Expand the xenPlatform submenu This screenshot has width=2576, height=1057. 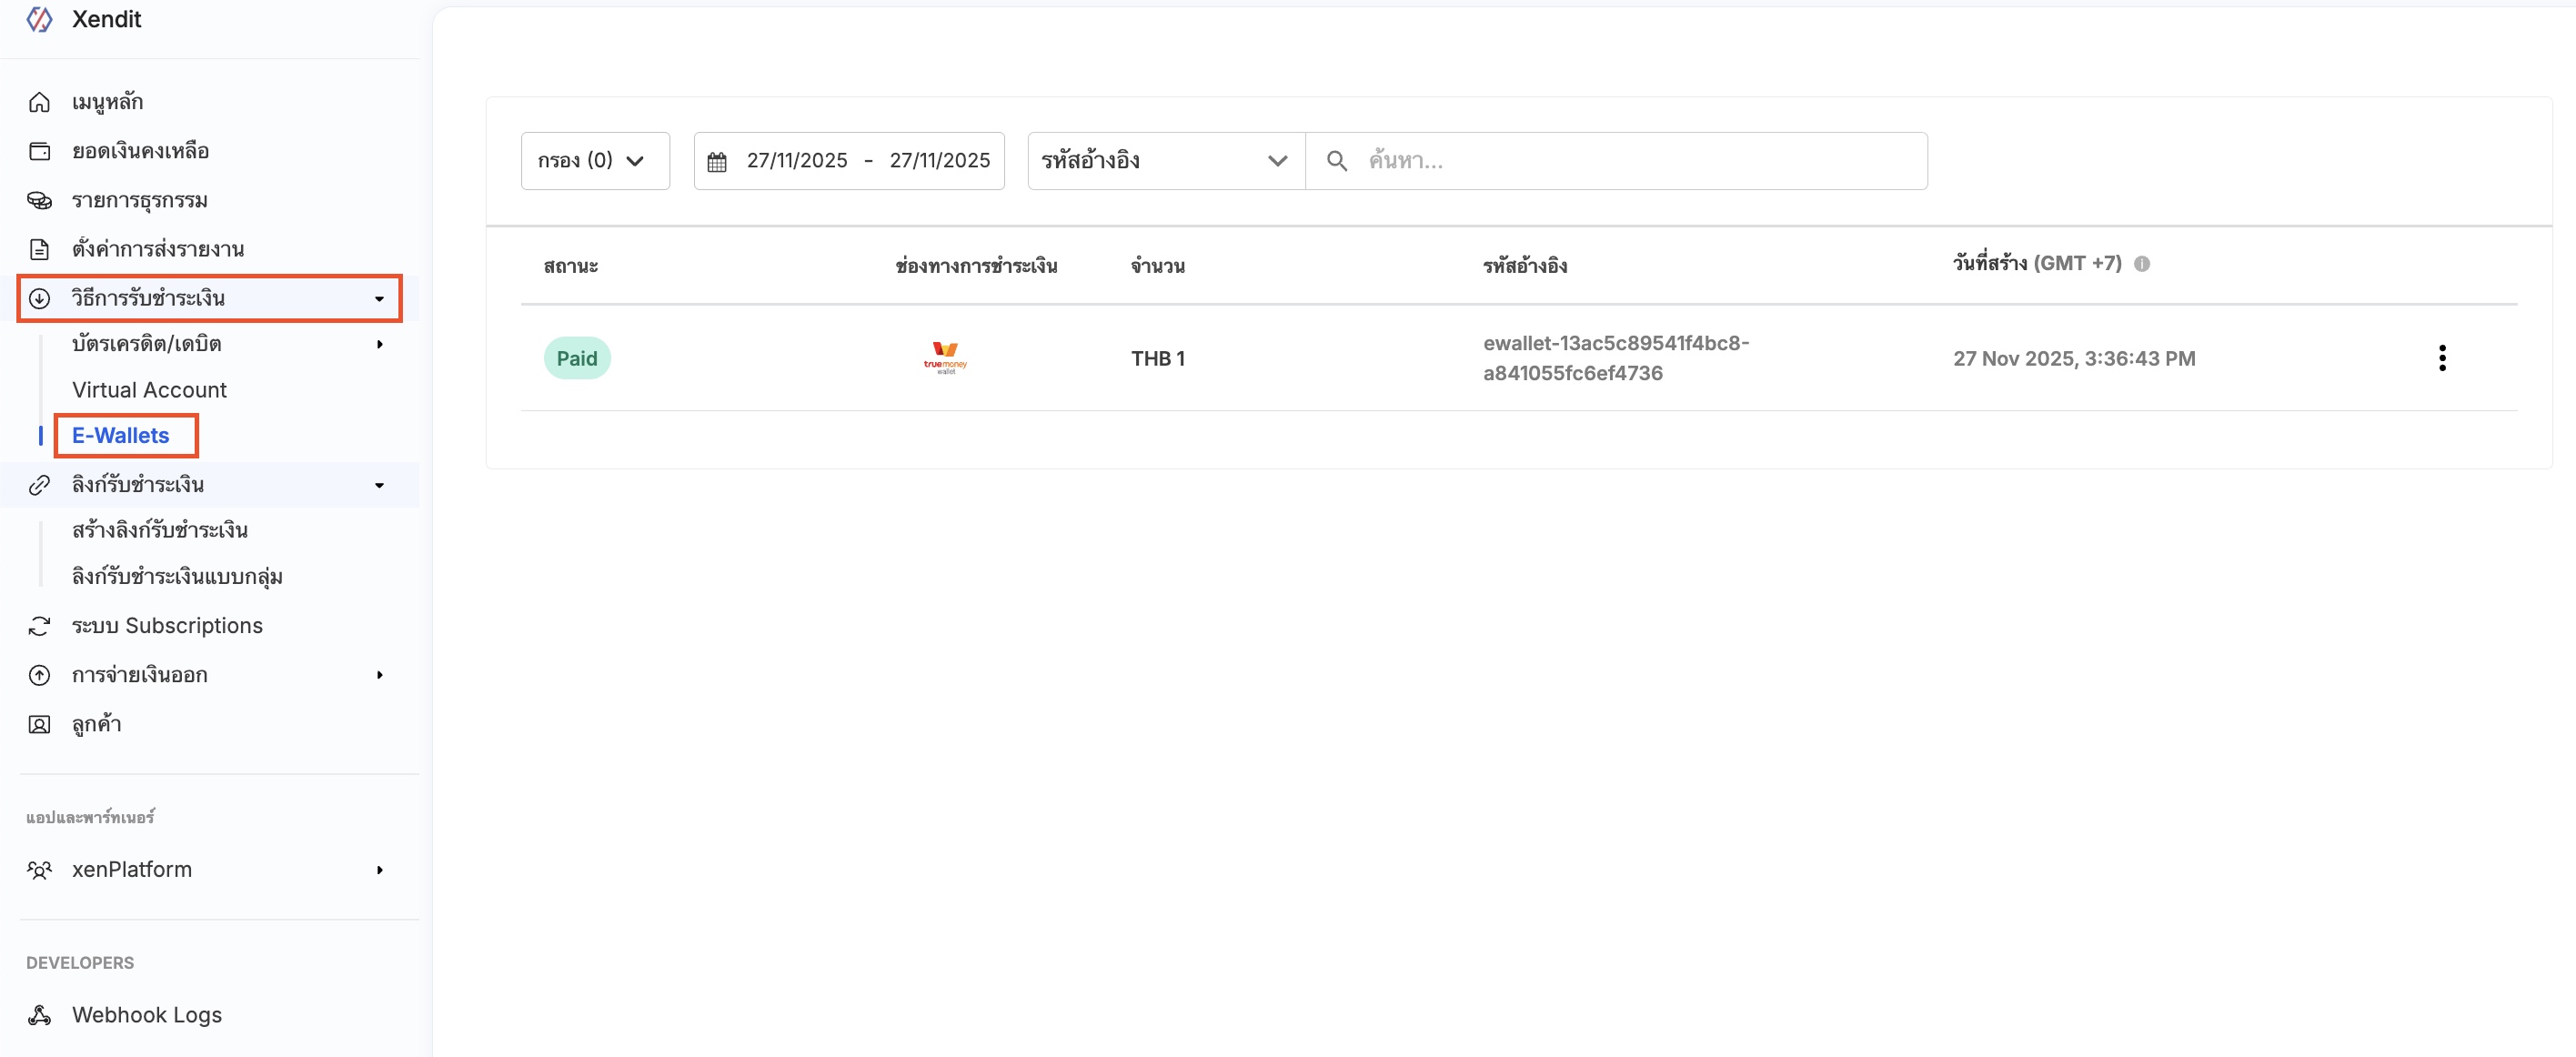[380, 870]
